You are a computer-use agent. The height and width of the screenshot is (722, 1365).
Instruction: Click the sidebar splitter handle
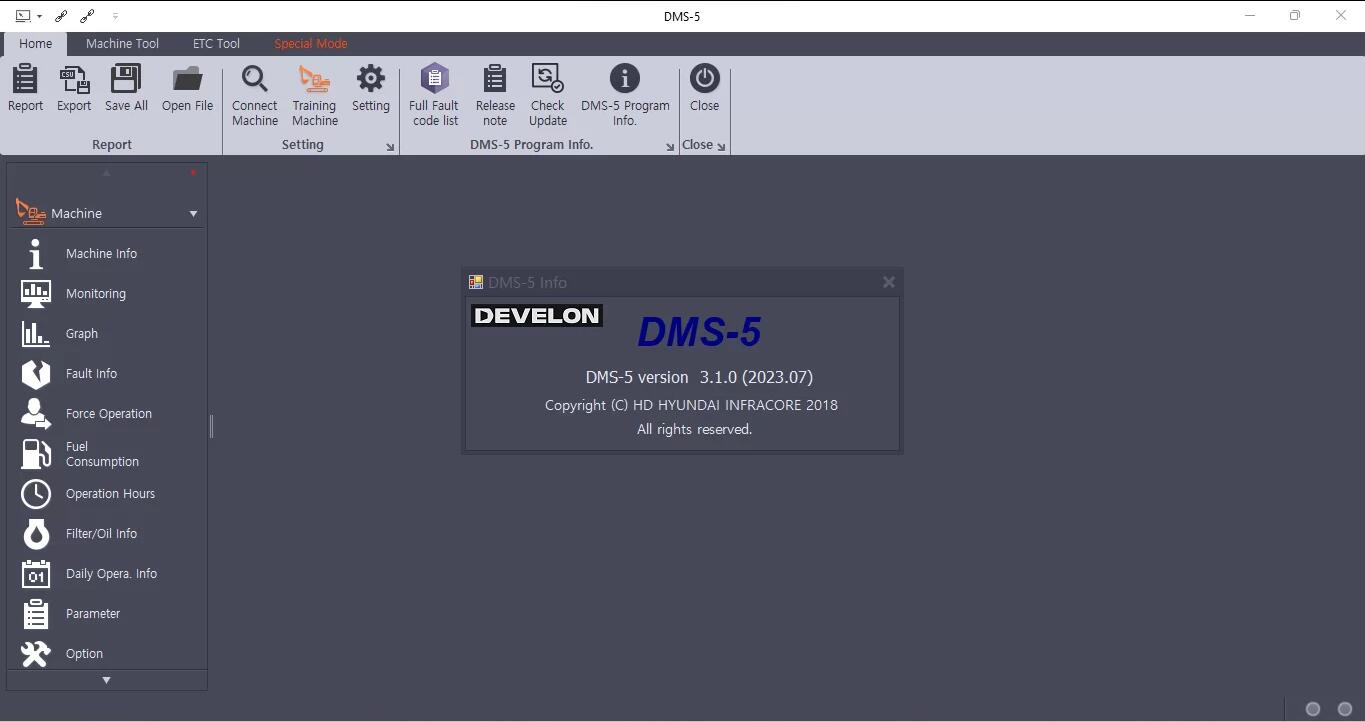[211, 427]
